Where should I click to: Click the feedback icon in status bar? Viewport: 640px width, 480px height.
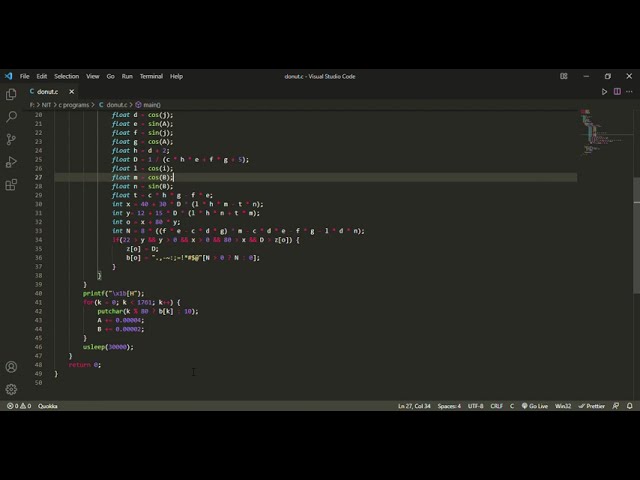616,406
